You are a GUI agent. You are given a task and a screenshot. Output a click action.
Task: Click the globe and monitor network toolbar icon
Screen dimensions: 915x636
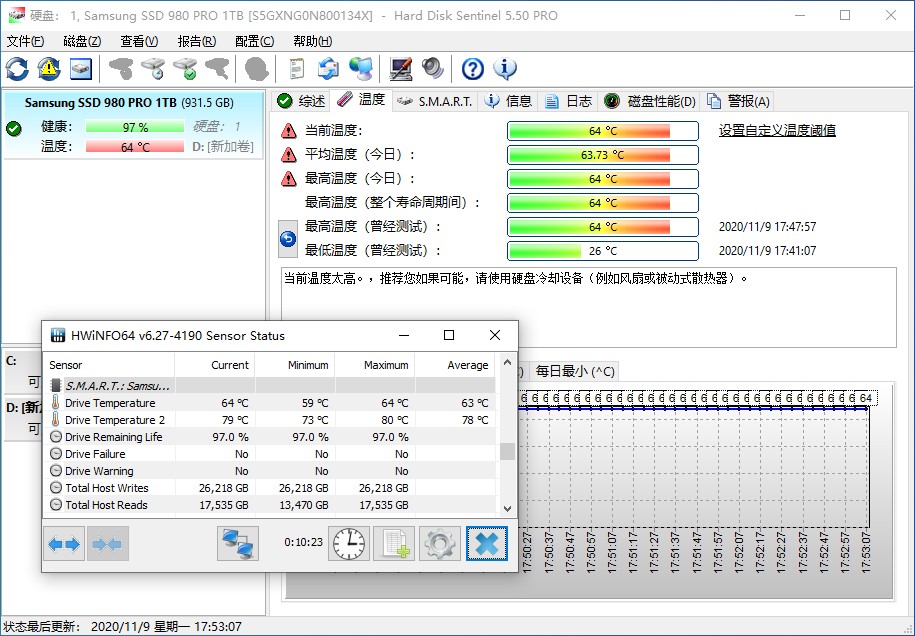(x=361, y=69)
